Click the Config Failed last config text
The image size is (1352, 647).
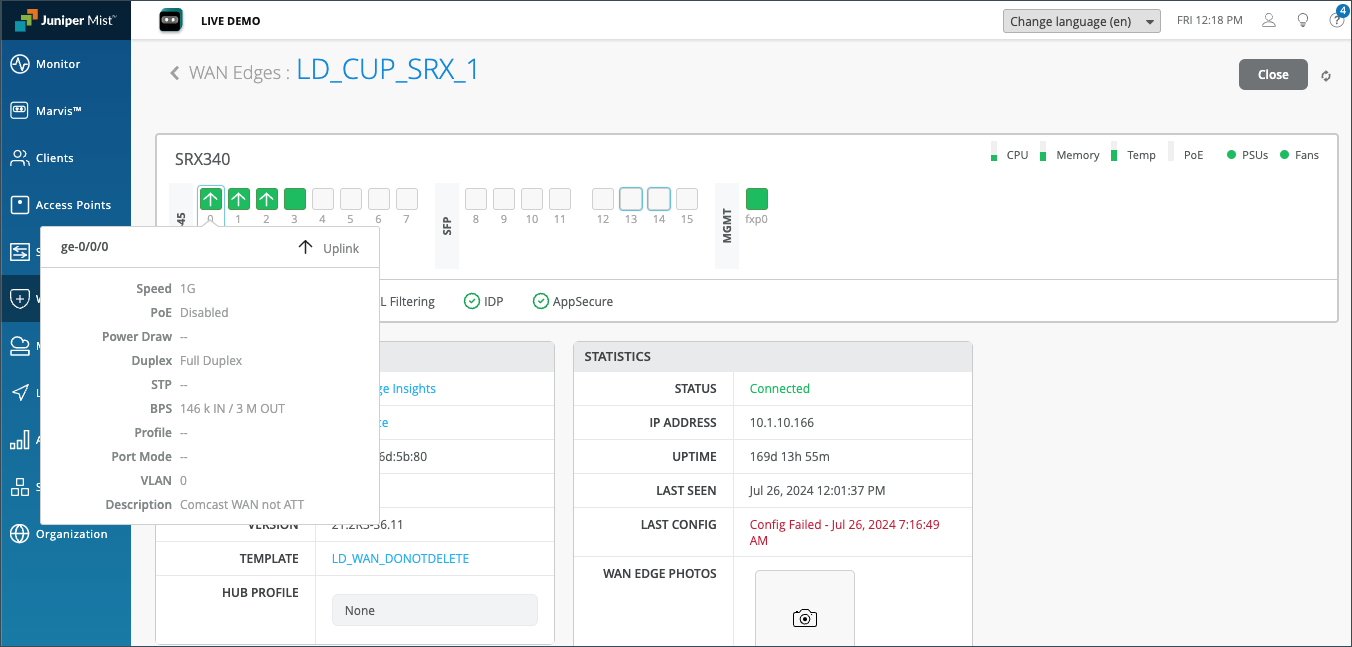pyautogui.click(x=845, y=532)
